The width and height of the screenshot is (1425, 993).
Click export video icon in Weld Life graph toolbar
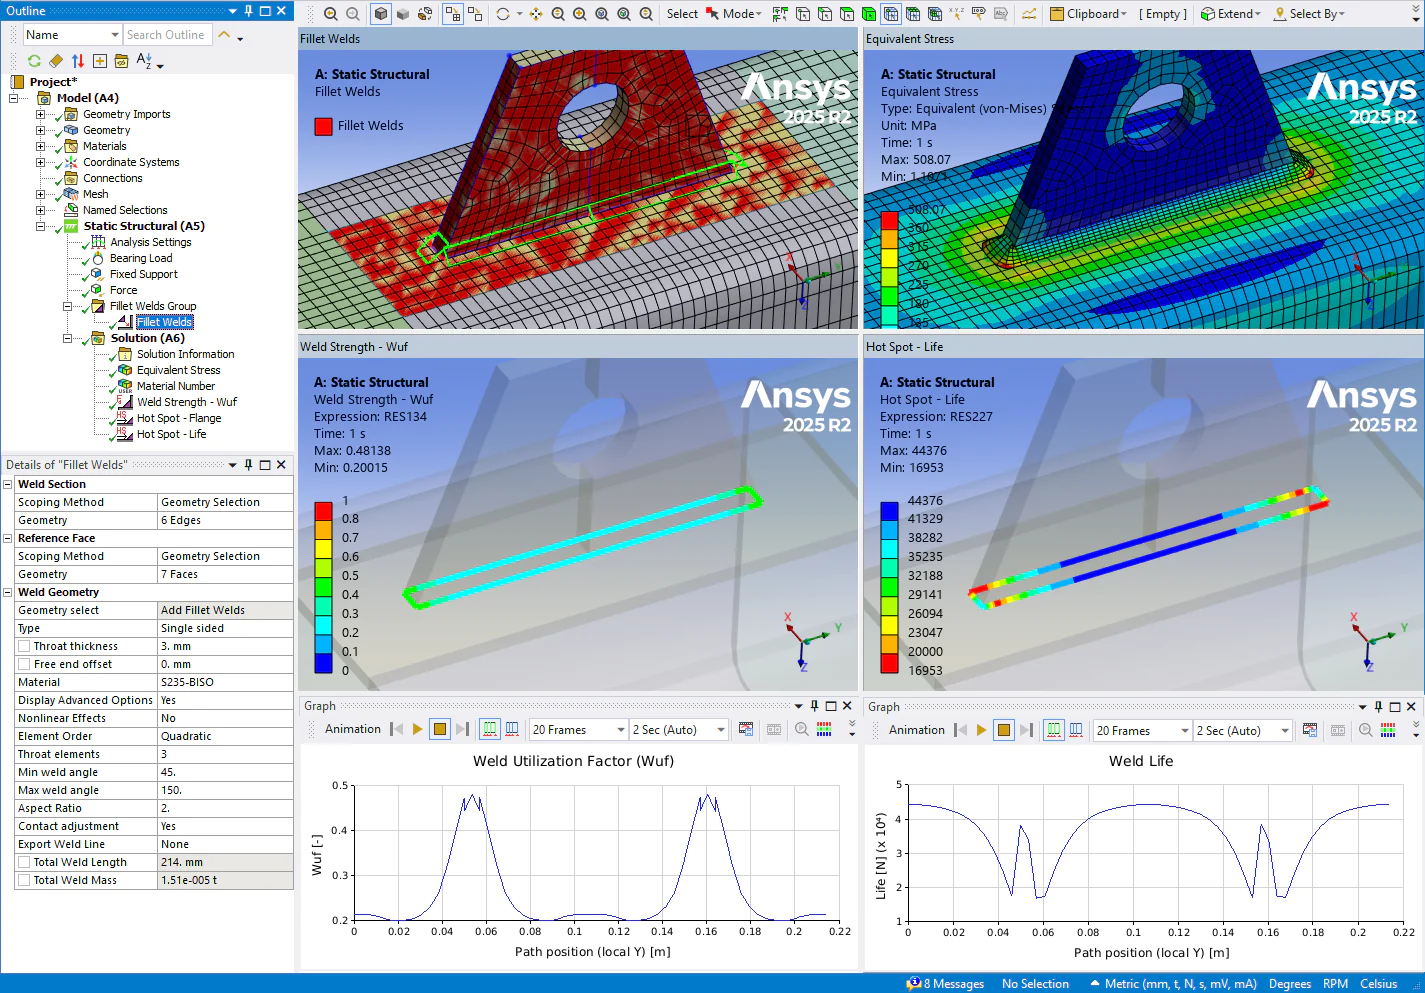tap(1310, 730)
